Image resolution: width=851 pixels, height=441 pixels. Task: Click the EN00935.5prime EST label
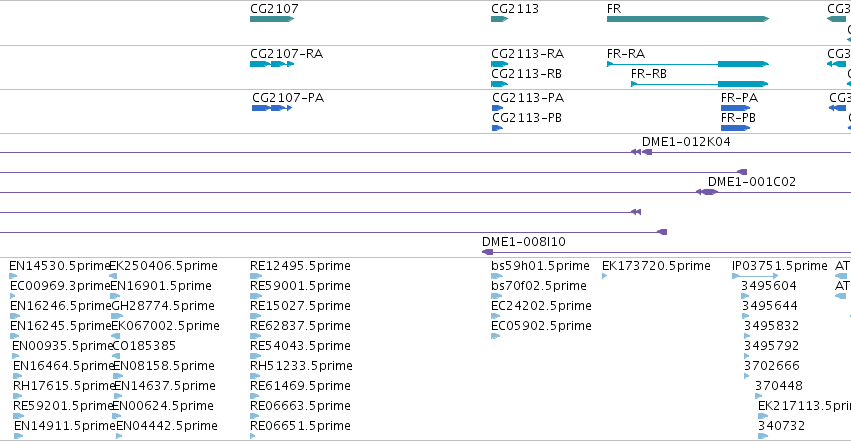pos(62,346)
